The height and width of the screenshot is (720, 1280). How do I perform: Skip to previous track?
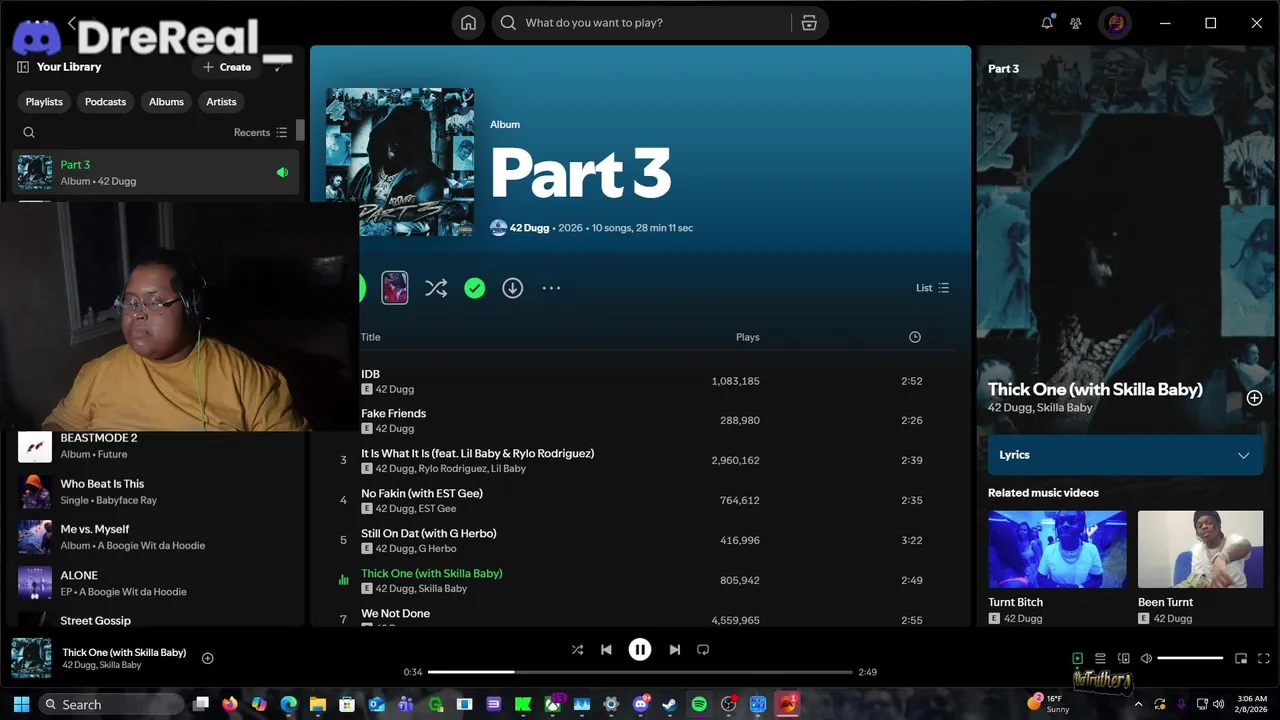(x=606, y=650)
